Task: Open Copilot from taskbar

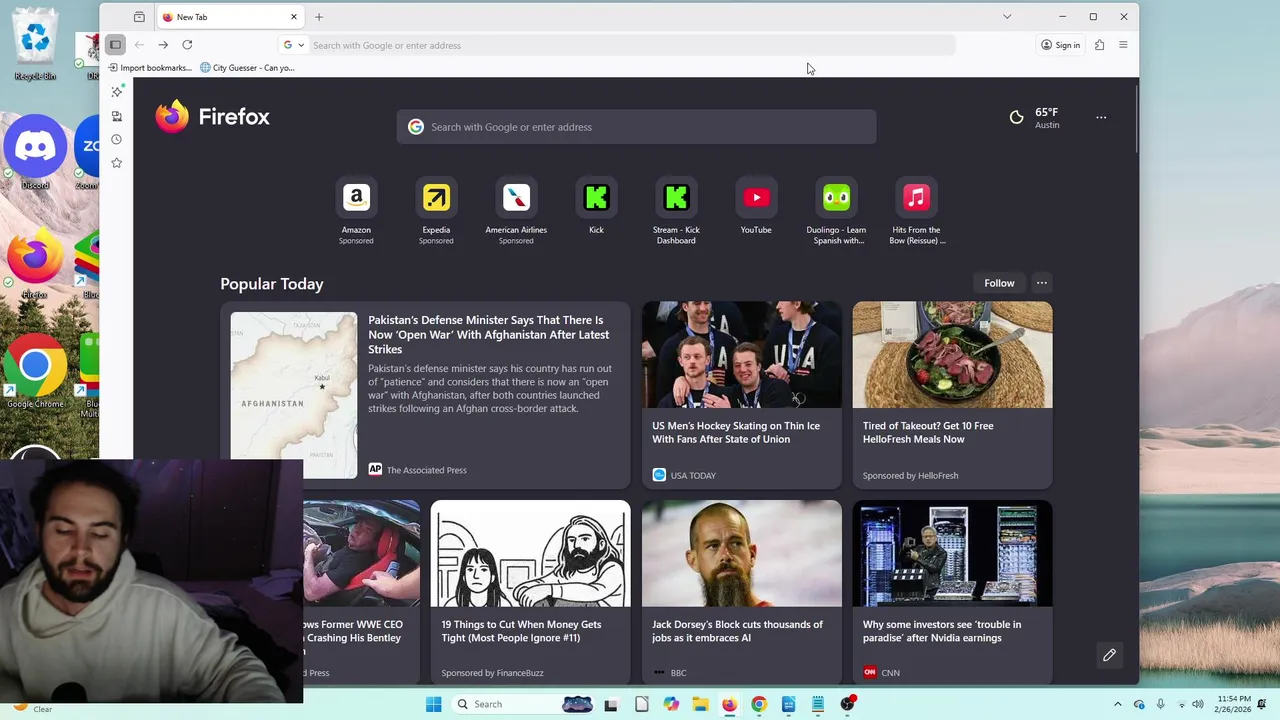Action: [x=671, y=704]
